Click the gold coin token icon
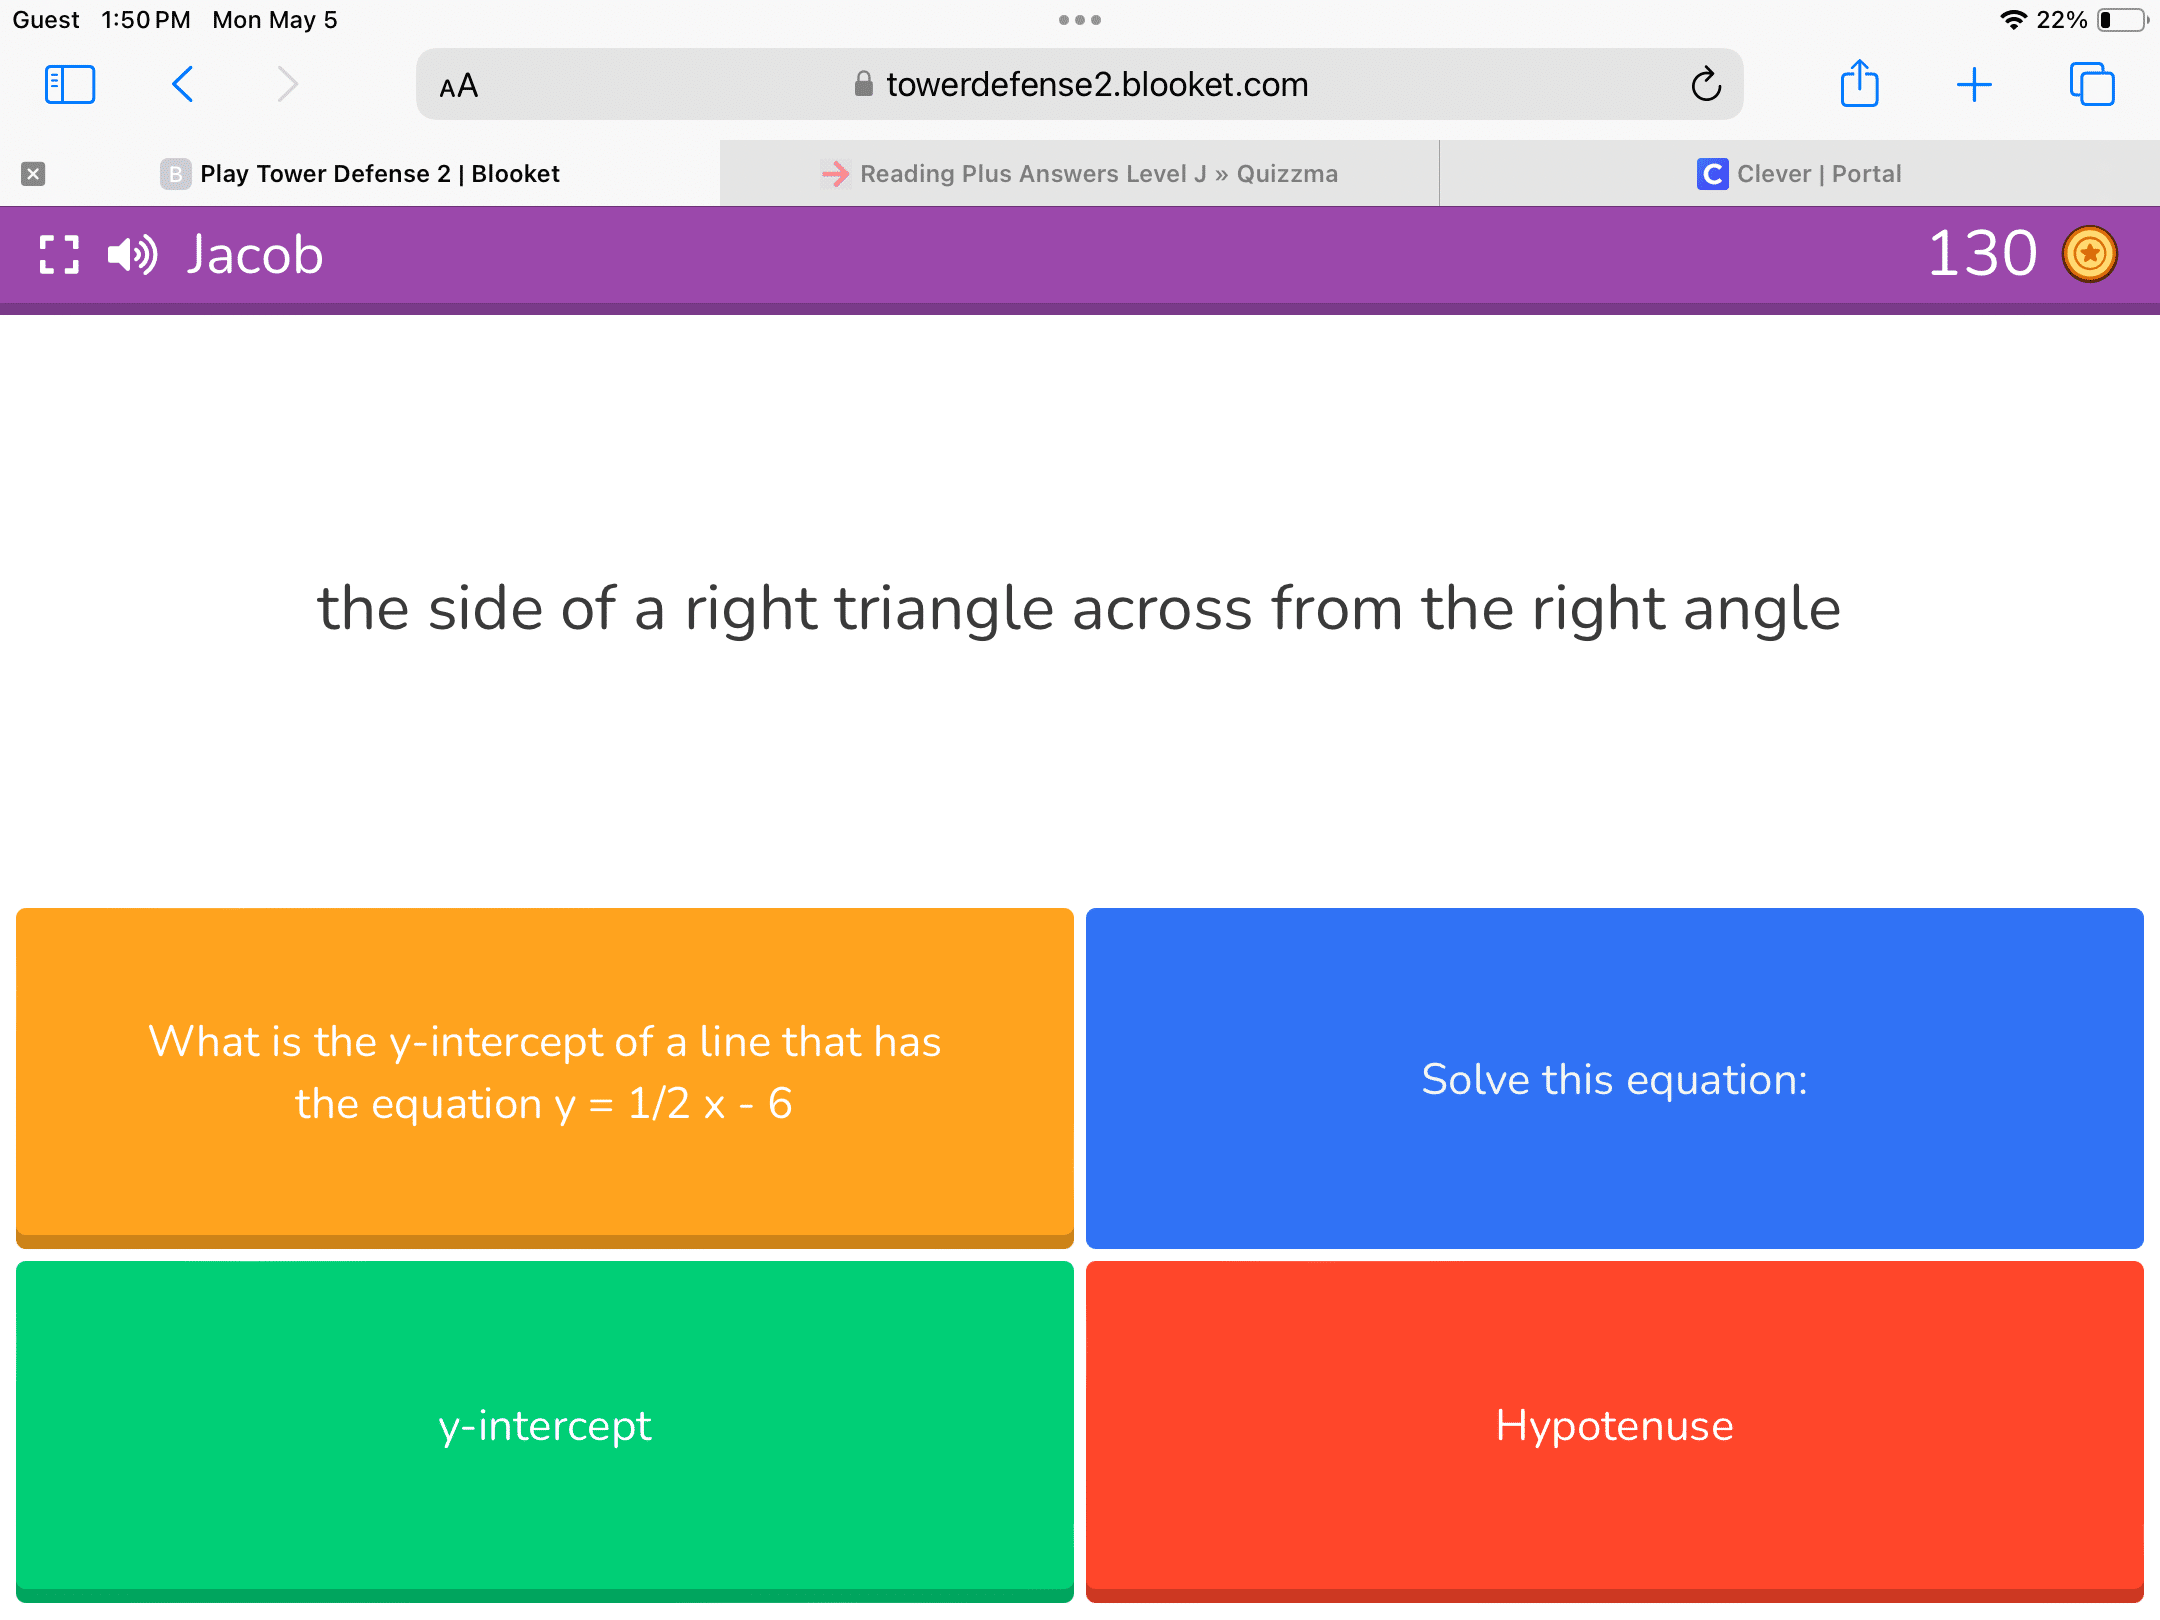The height and width of the screenshot is (1620, 2160). (x=2090, y=254)
